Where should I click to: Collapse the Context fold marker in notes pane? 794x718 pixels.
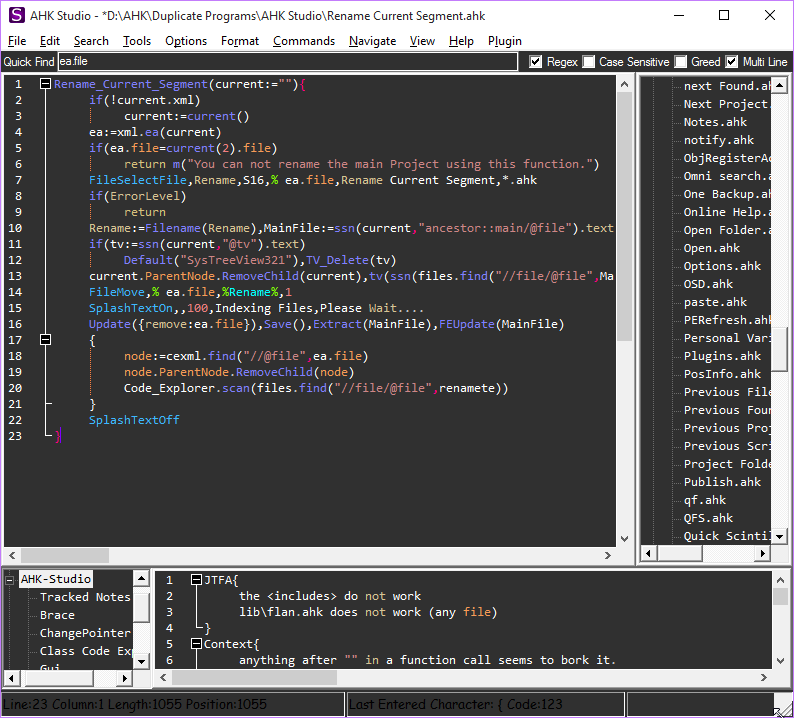tap(195, 644)
